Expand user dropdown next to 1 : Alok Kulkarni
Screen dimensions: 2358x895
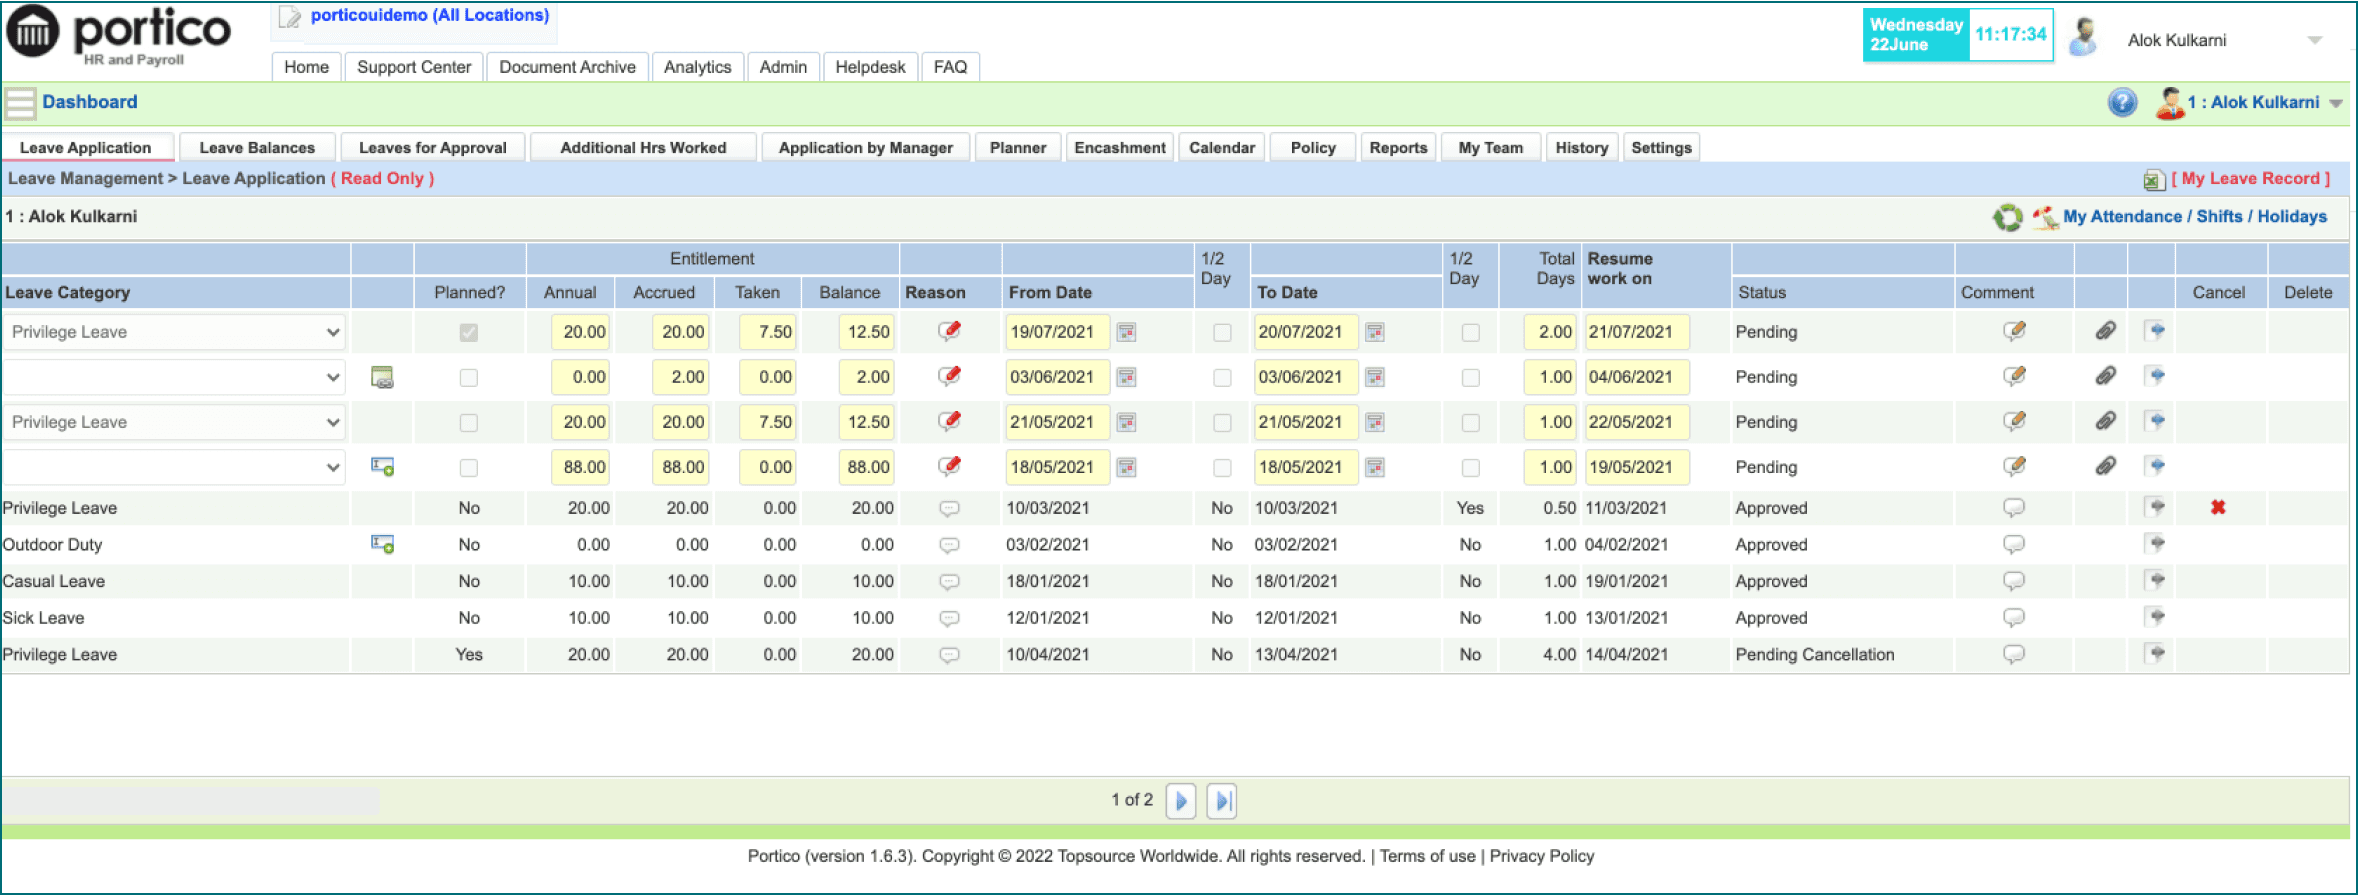[2336, 103]
